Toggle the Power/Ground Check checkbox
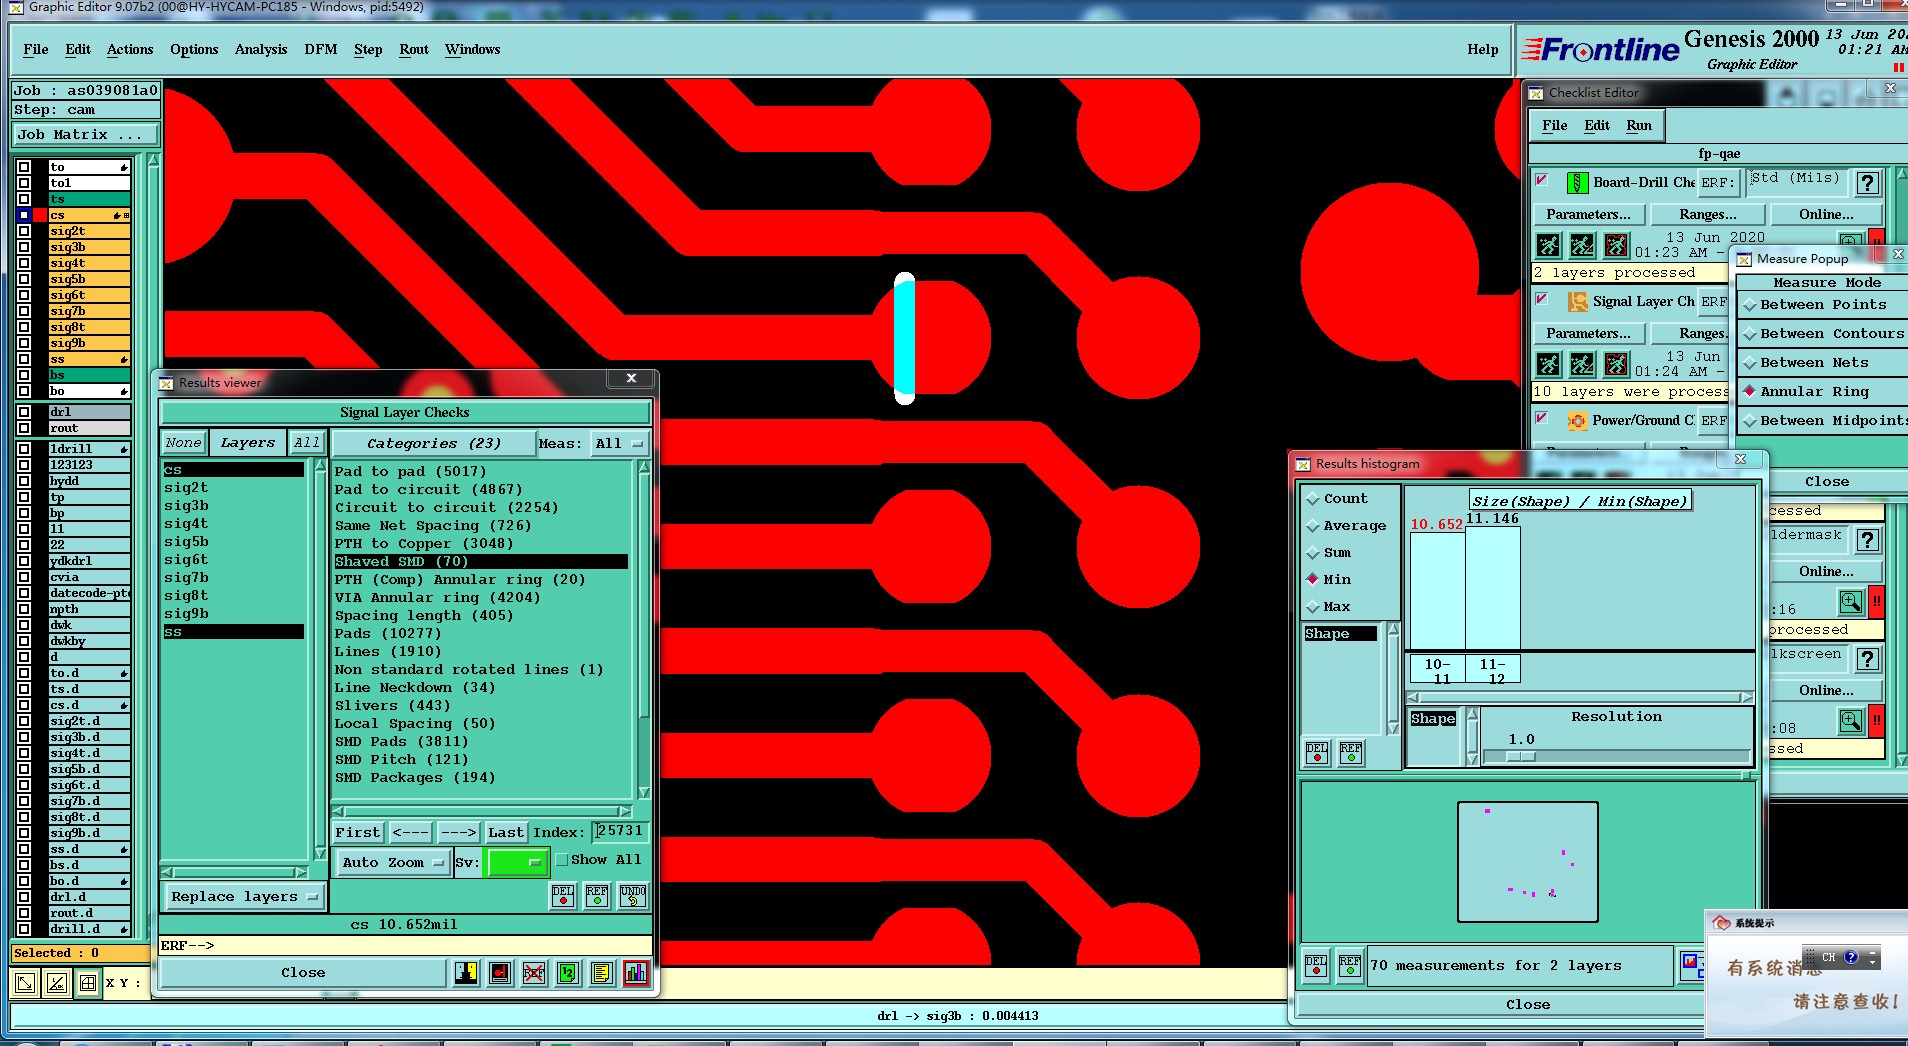Image resolution: width=1908 pixels, height=1046 pixels. (x=1541, y=418)
